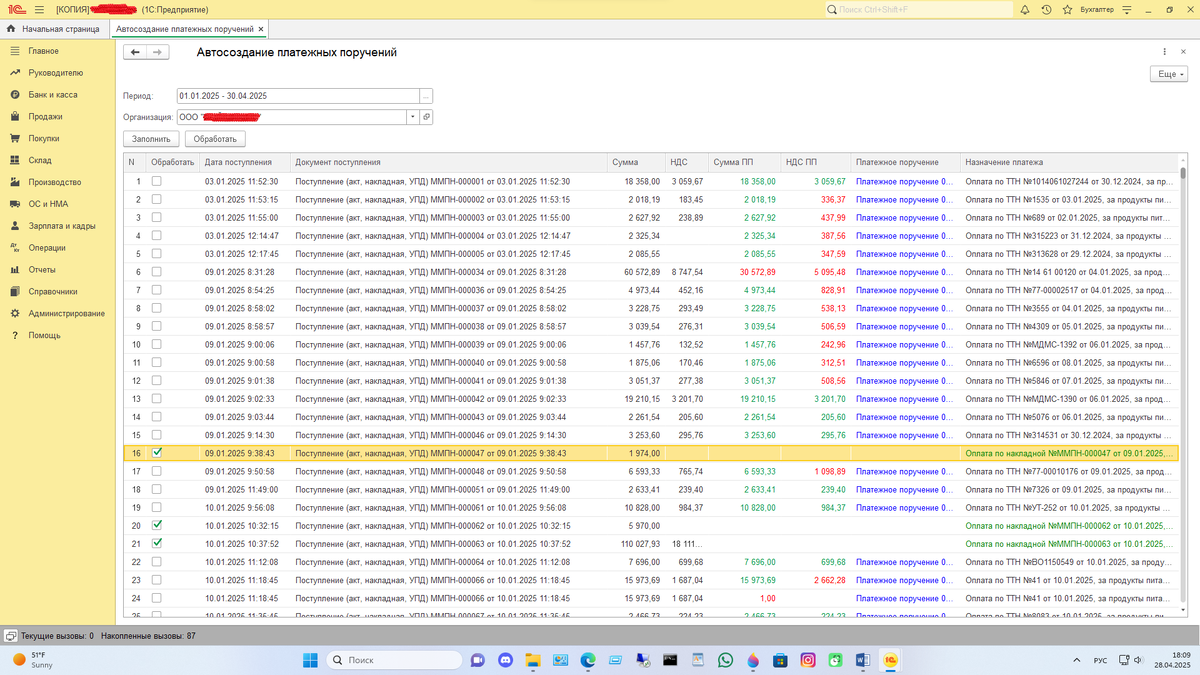Open the period selection ellipsis button
The image size is (1200, 675).
tap(426, 96)
